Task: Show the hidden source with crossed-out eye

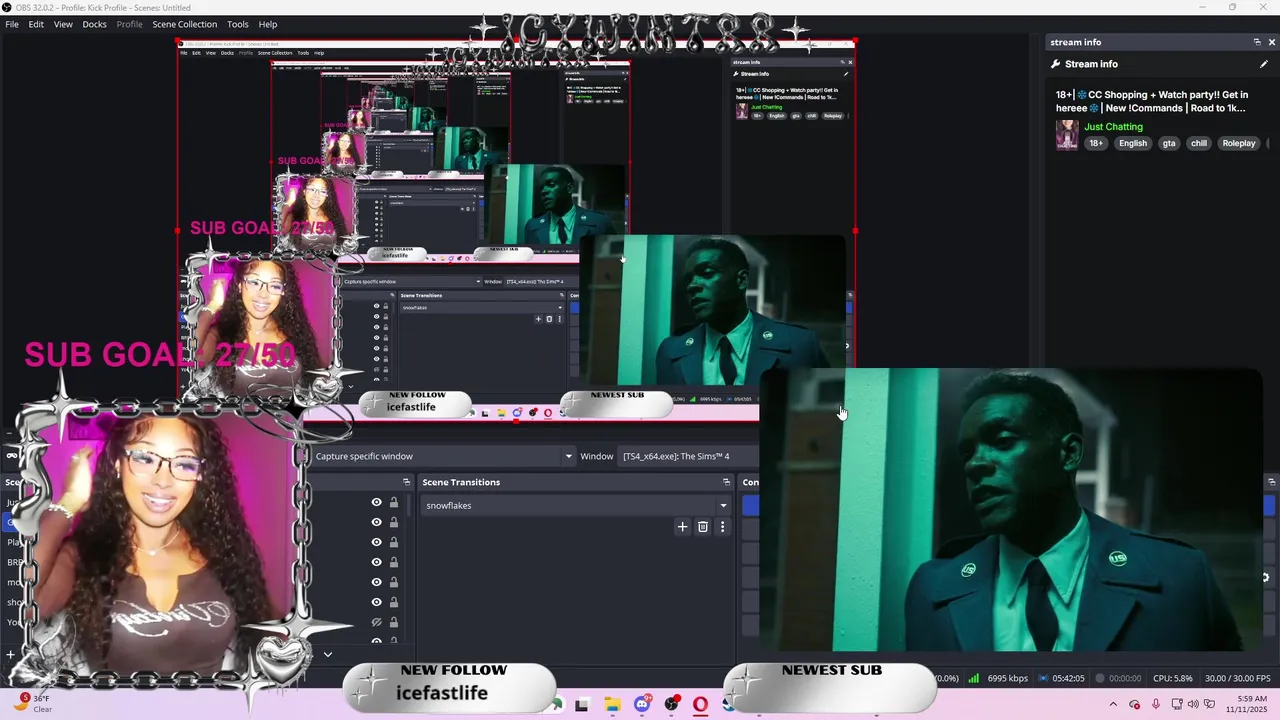Action: pos(376,622)
